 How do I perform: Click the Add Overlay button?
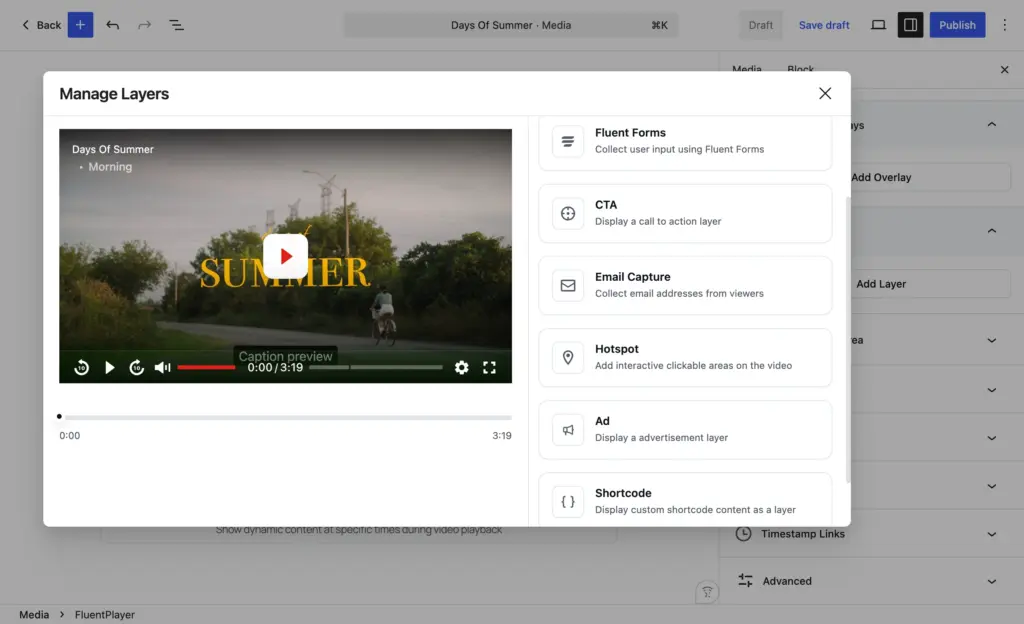tap(930, 177)
